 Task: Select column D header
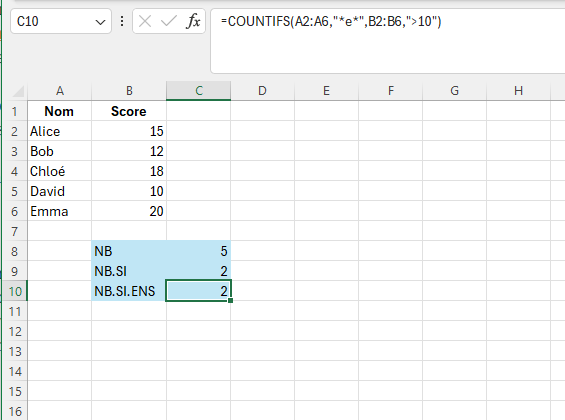click(262, 91)
